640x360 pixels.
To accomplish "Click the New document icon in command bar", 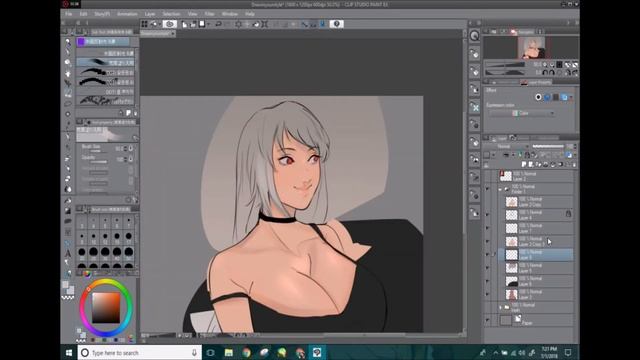I will point(184,24).
